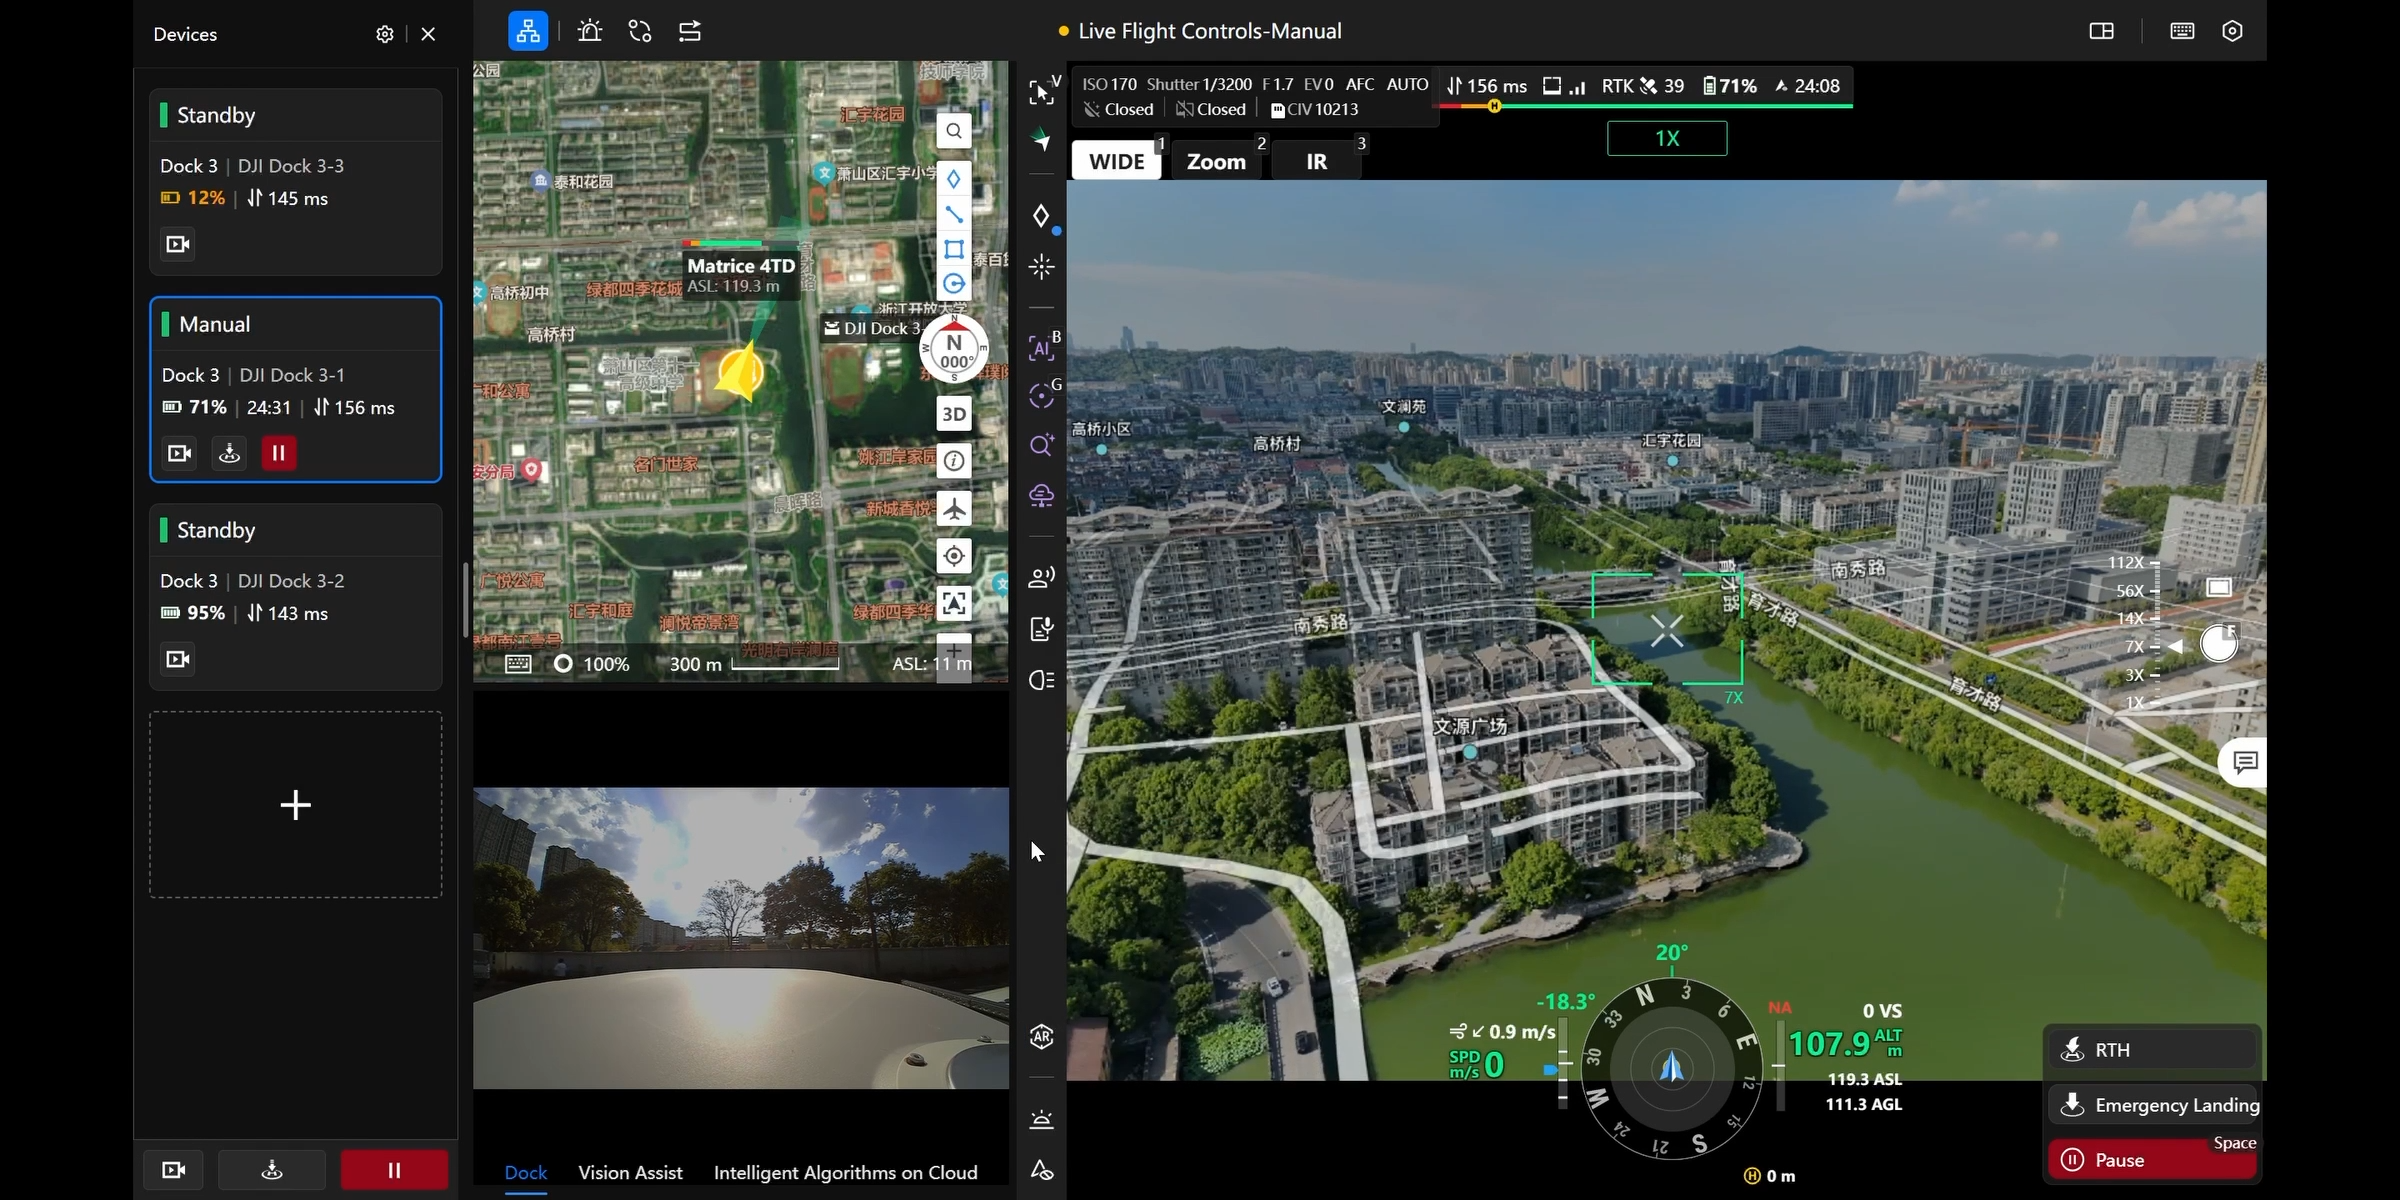Open the 1X zoom level selector
The image size is (2400, 1200).
[x=1666, y=138]
